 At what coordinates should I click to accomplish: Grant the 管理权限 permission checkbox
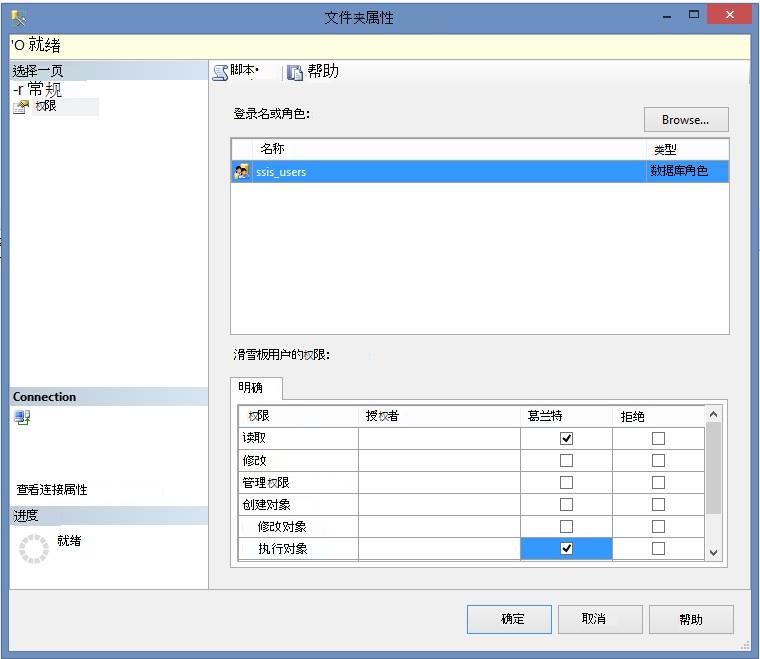566,482
